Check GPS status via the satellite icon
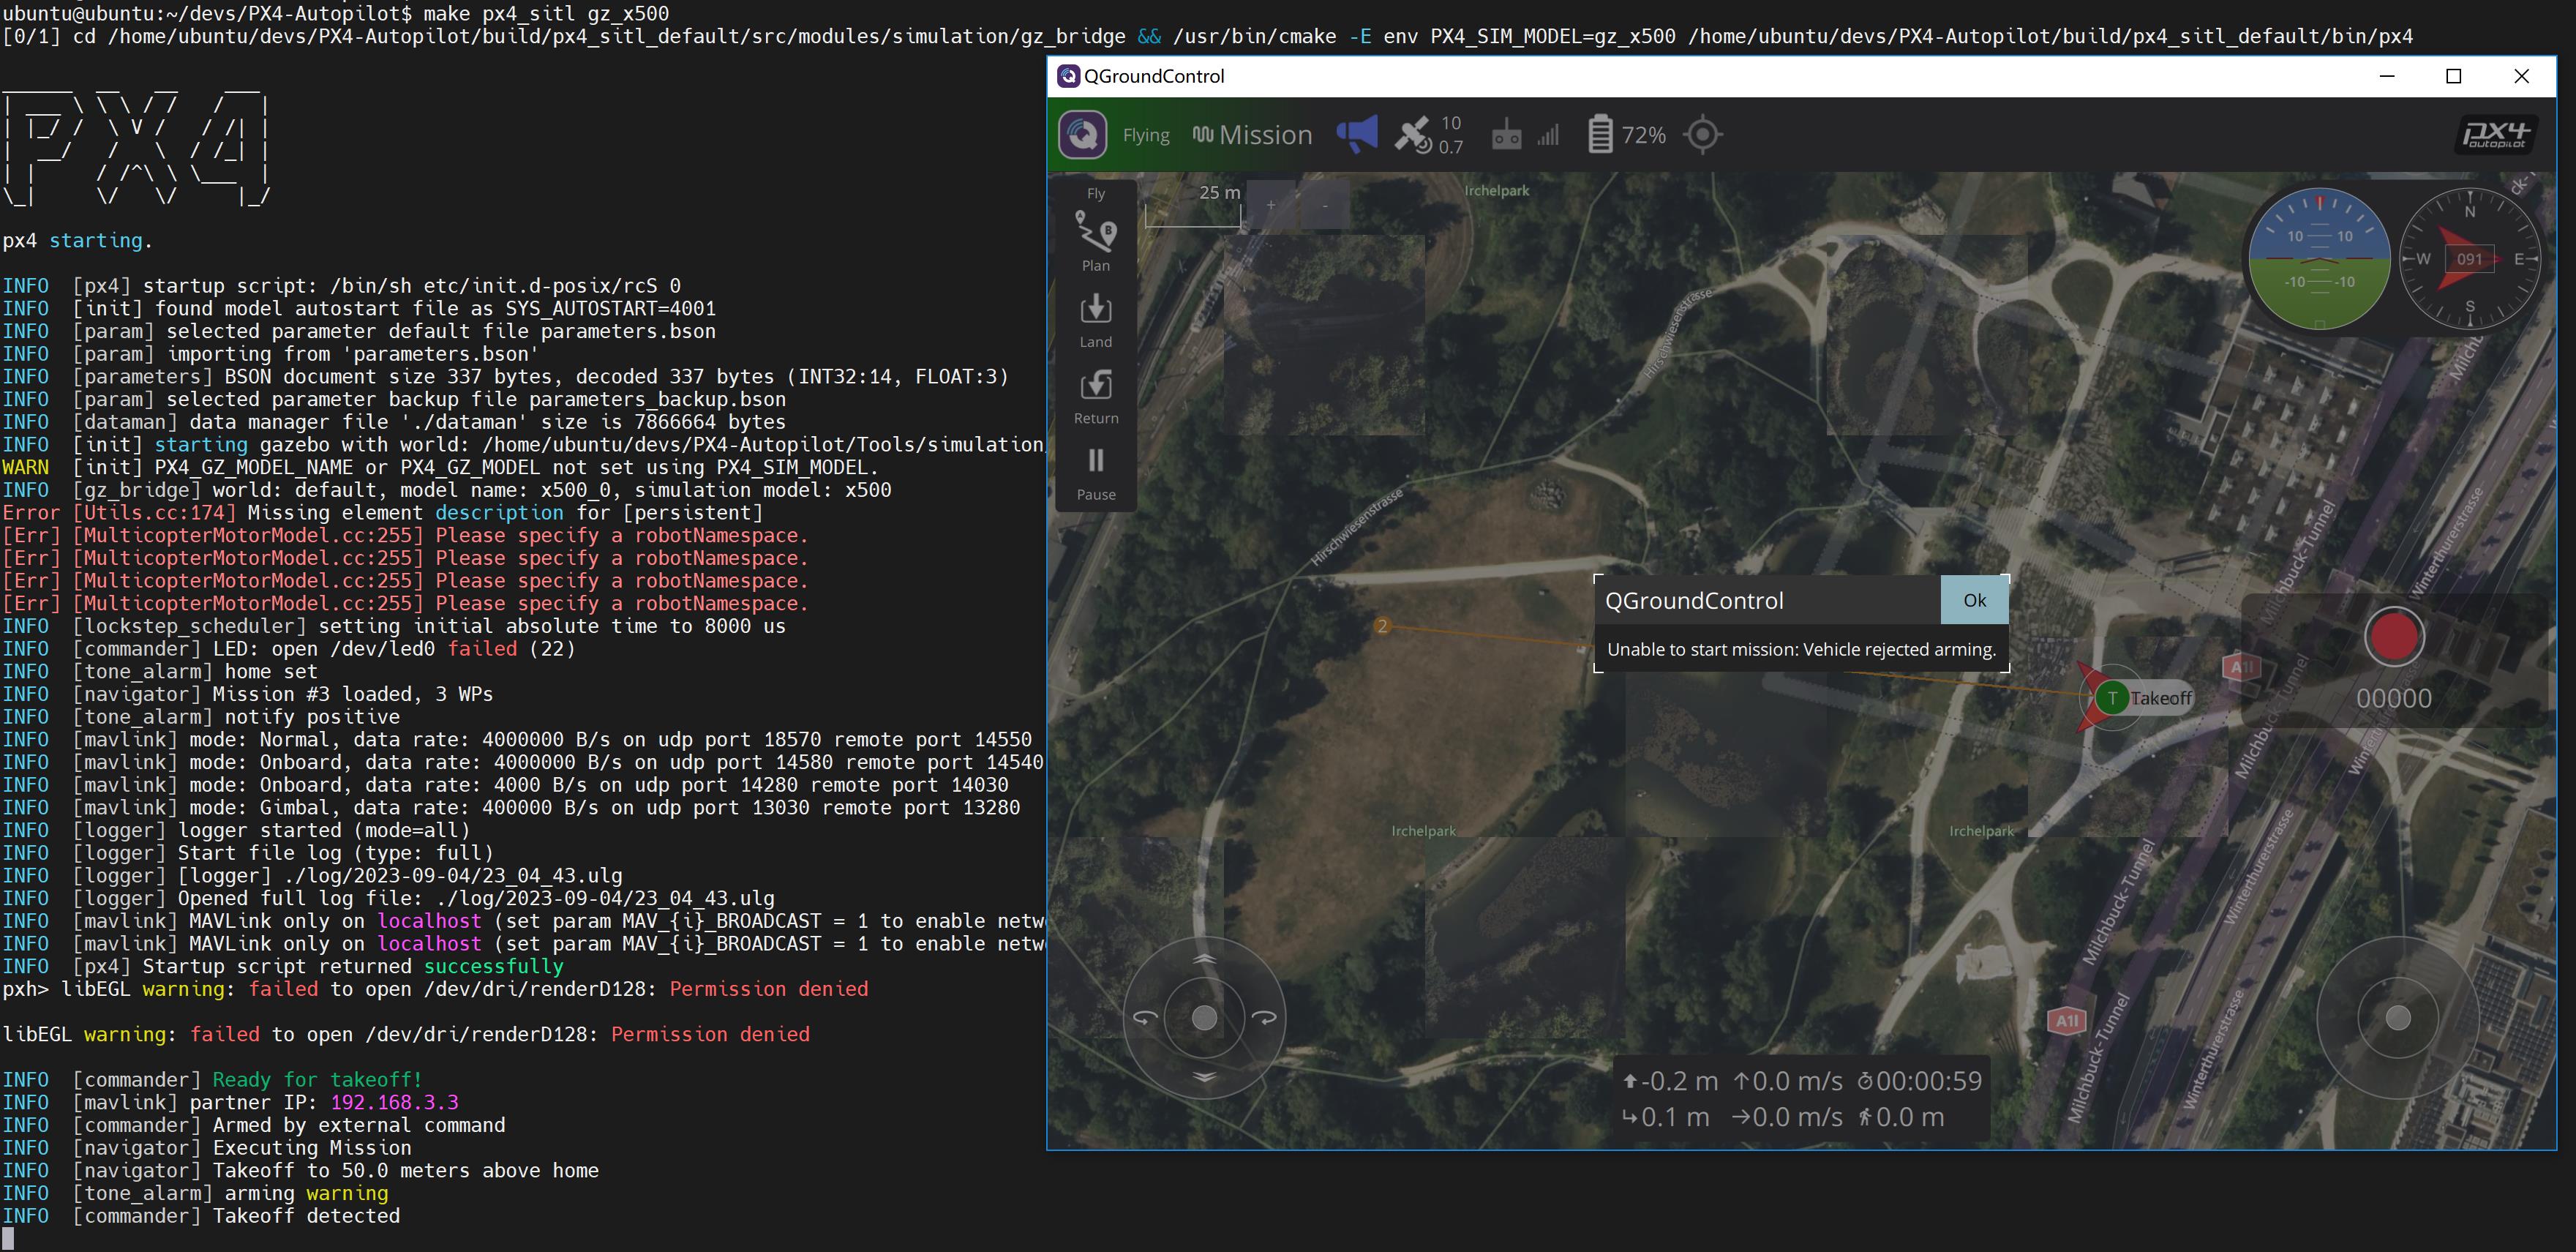2576x1252 pixels. click(1418, 133)
